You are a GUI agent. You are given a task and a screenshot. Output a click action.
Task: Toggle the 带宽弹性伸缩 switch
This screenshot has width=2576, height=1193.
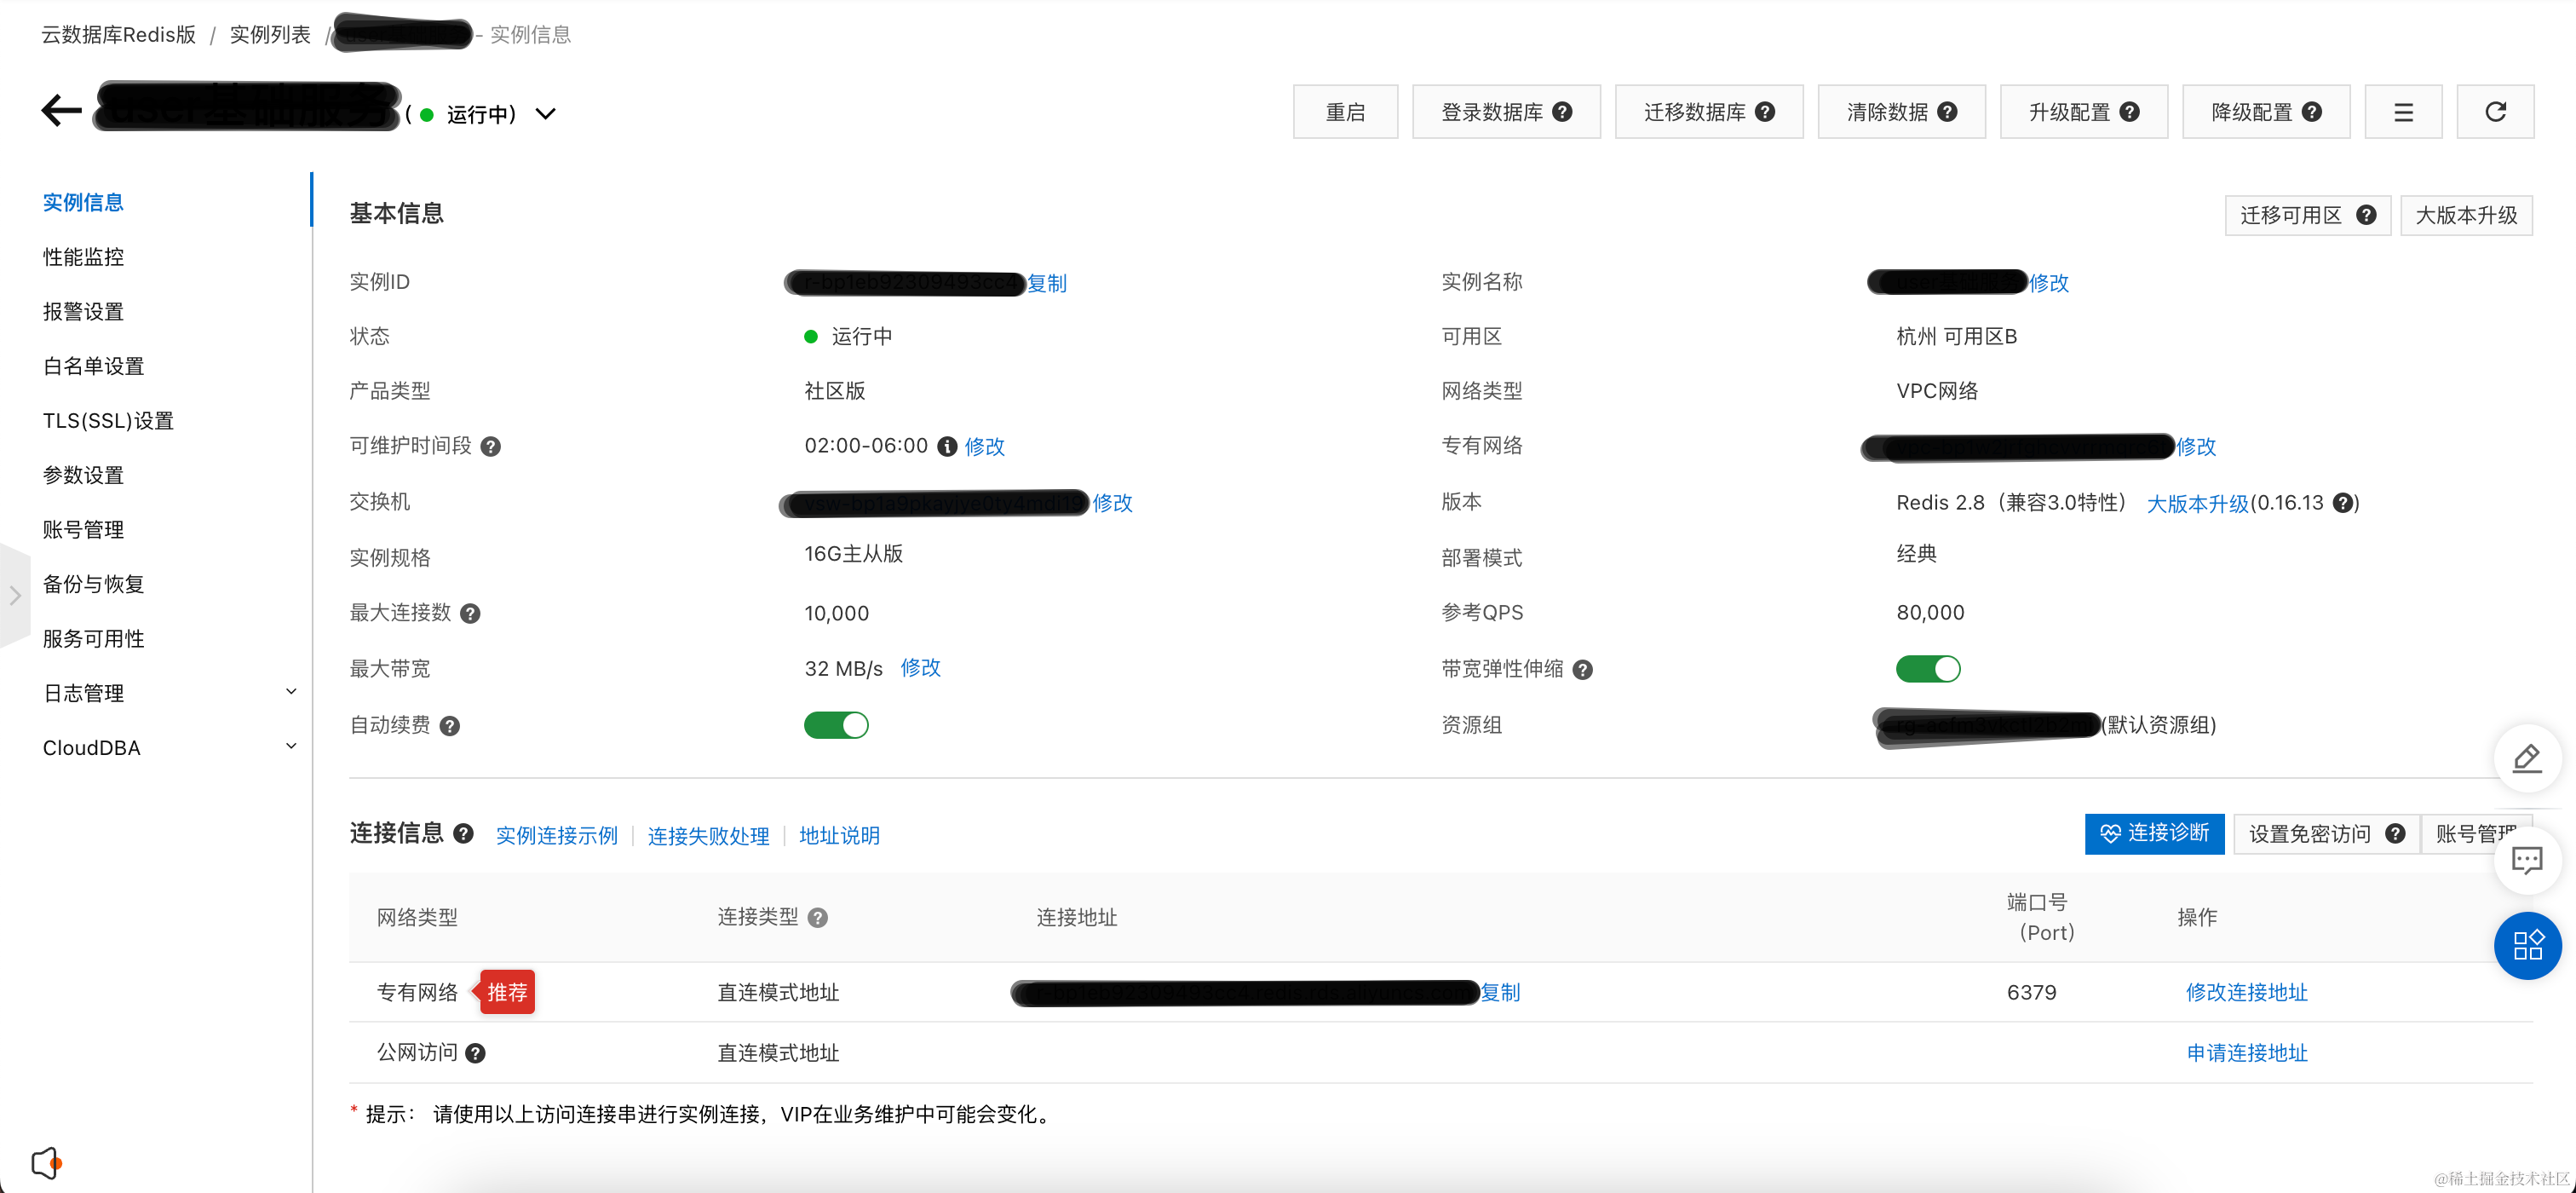click(x=1928, y=669)
